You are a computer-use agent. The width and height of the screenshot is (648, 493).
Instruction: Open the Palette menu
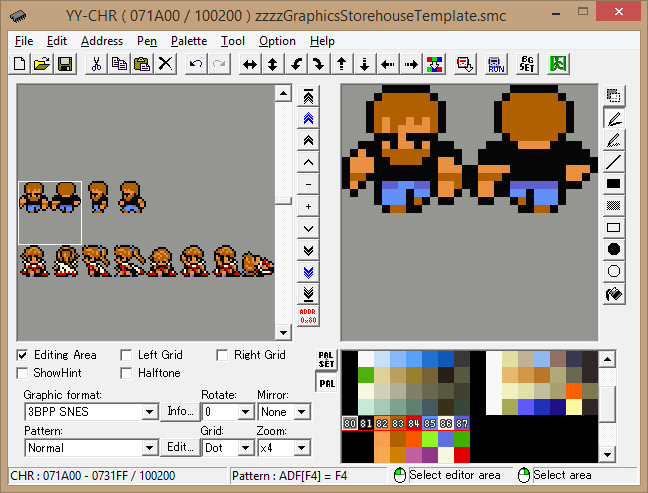[189, 41]
